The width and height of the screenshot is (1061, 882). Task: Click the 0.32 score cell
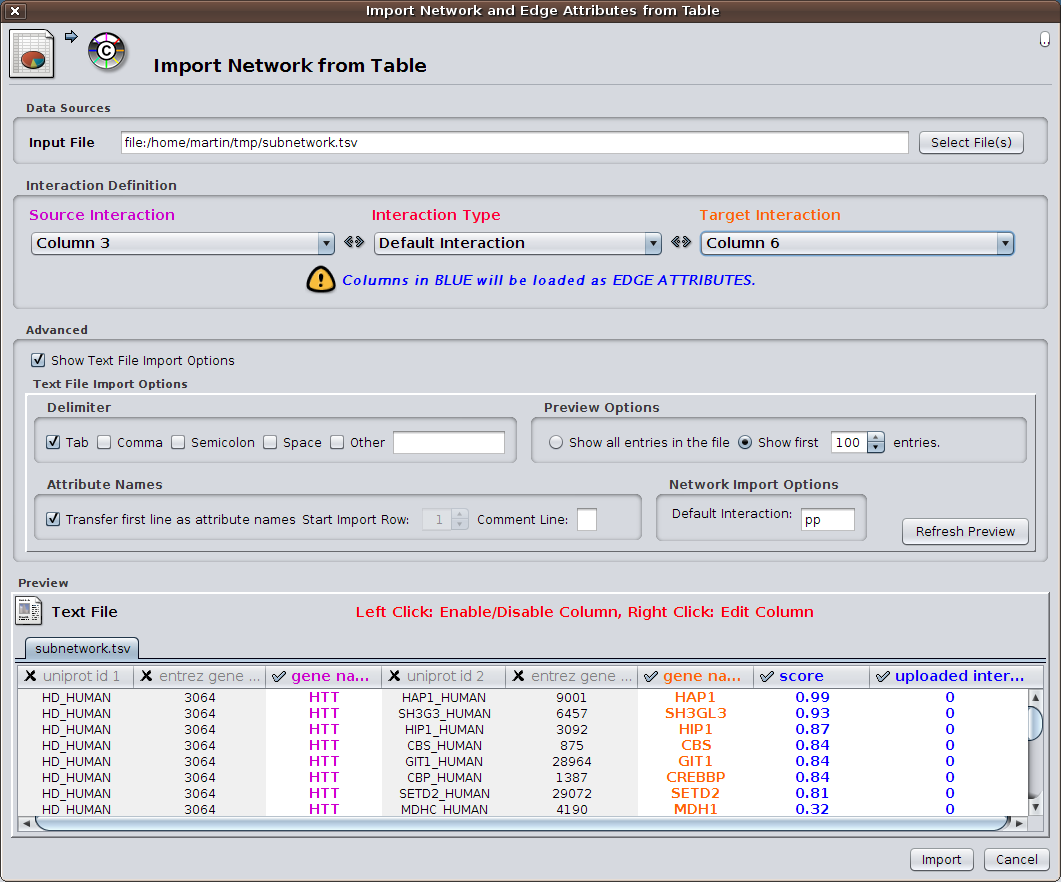pos(812,809)
